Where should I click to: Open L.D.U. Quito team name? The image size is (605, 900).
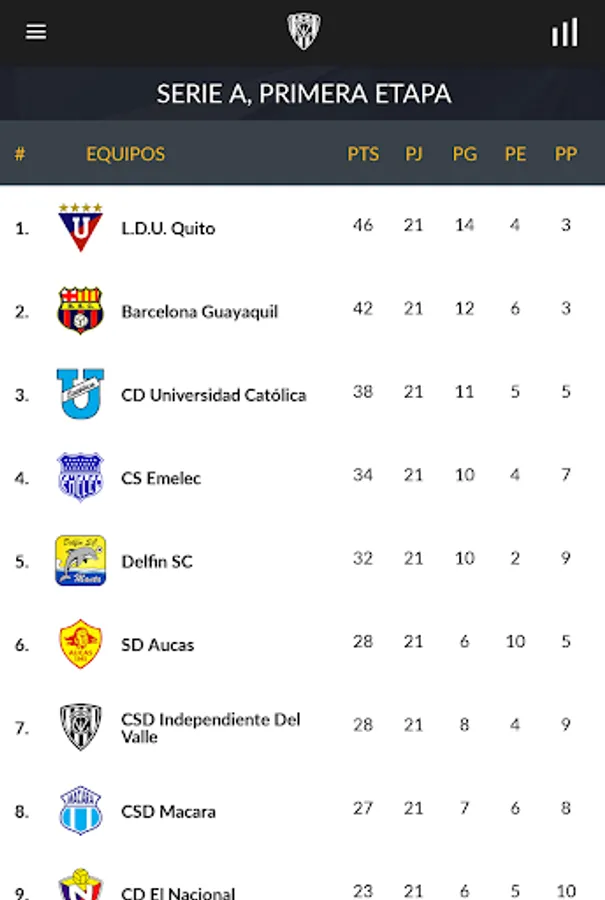pyautogui.click(x=168, y=228)
